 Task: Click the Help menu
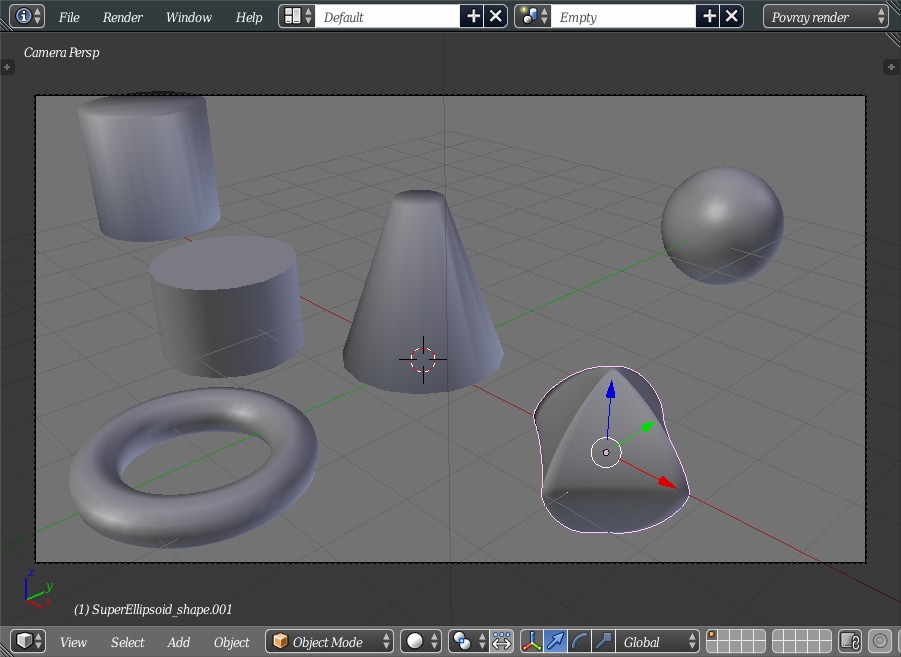pyautogui.click(x=249, y=17)
